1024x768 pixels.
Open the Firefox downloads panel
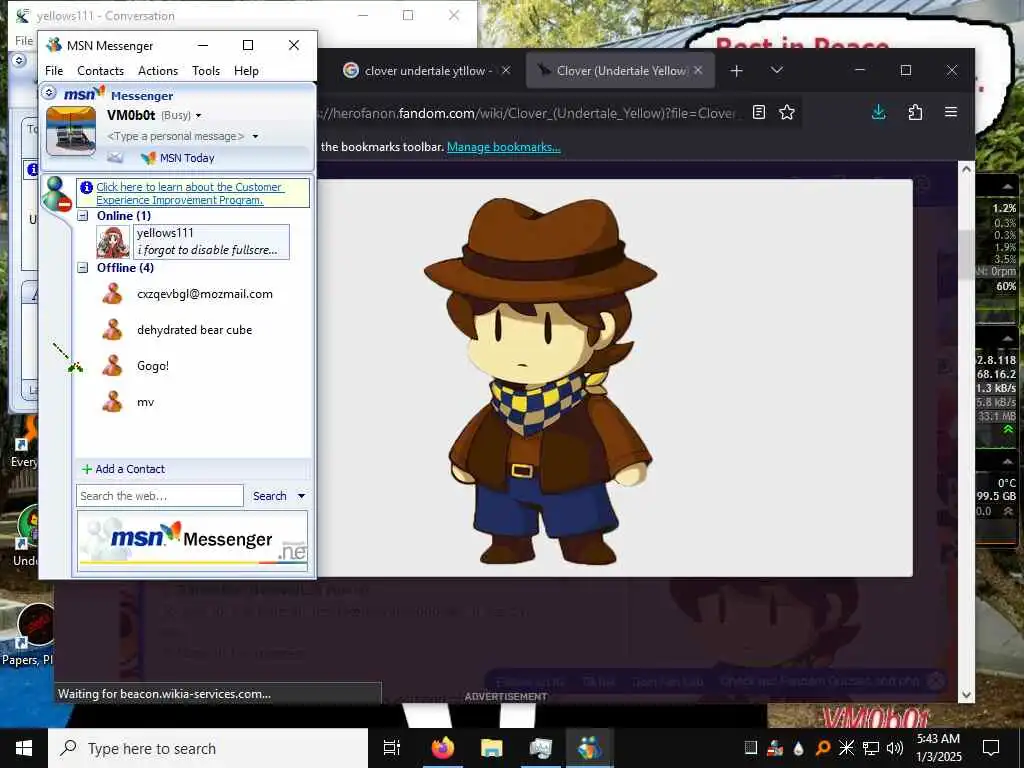click(879, 112)
